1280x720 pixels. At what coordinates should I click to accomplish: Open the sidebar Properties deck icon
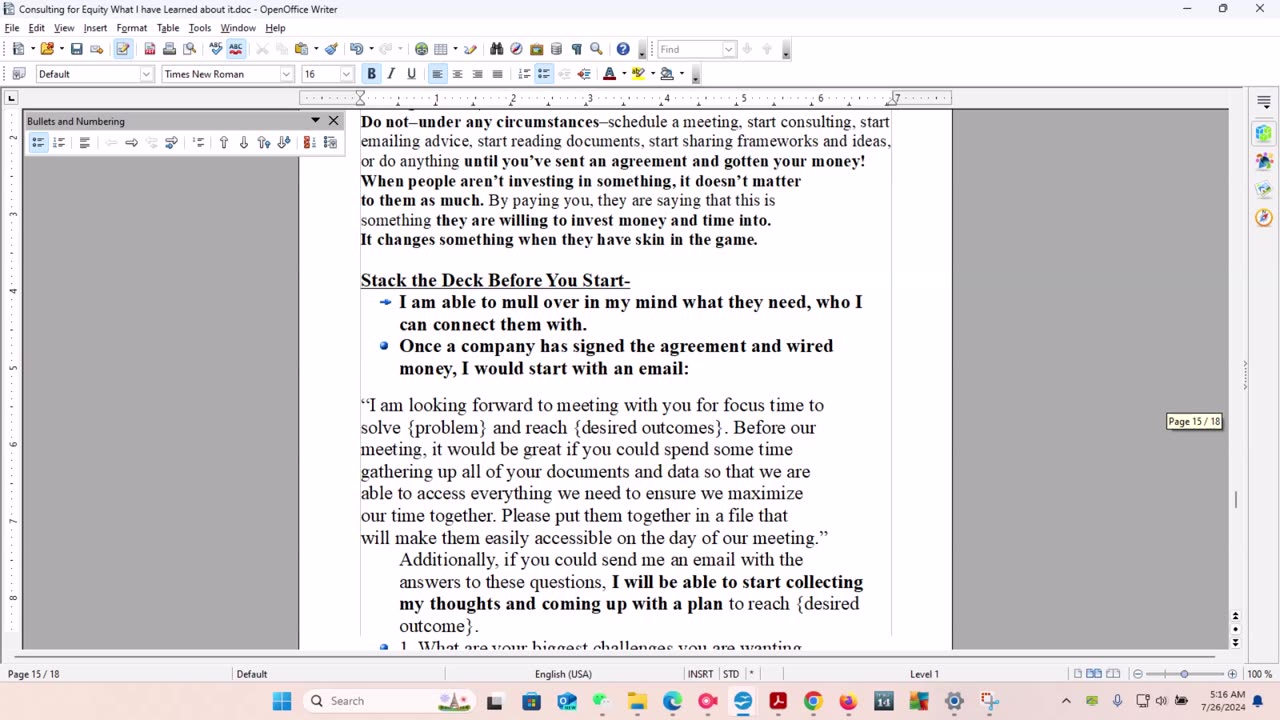1264,133
